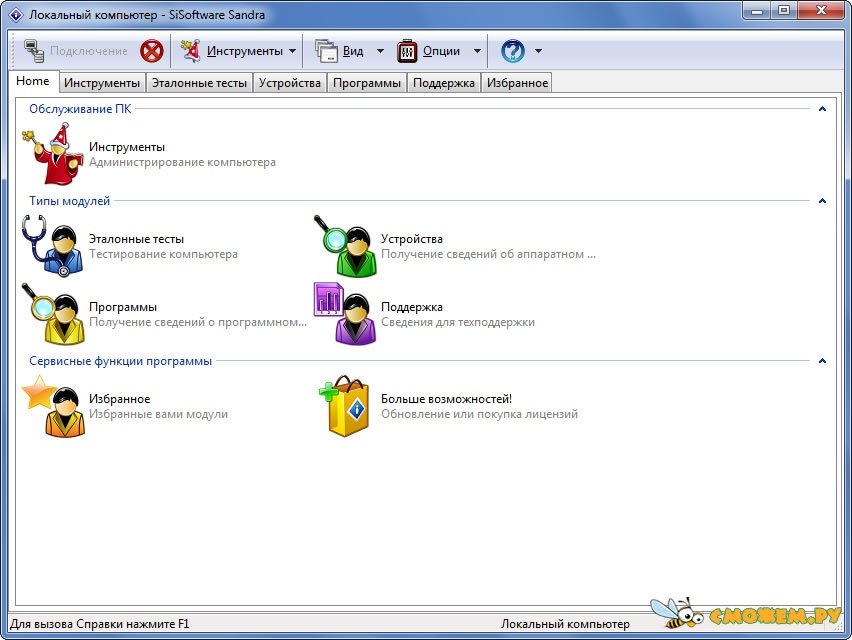
Task: Open the Избранное star icon
Action: click(50, 406)
